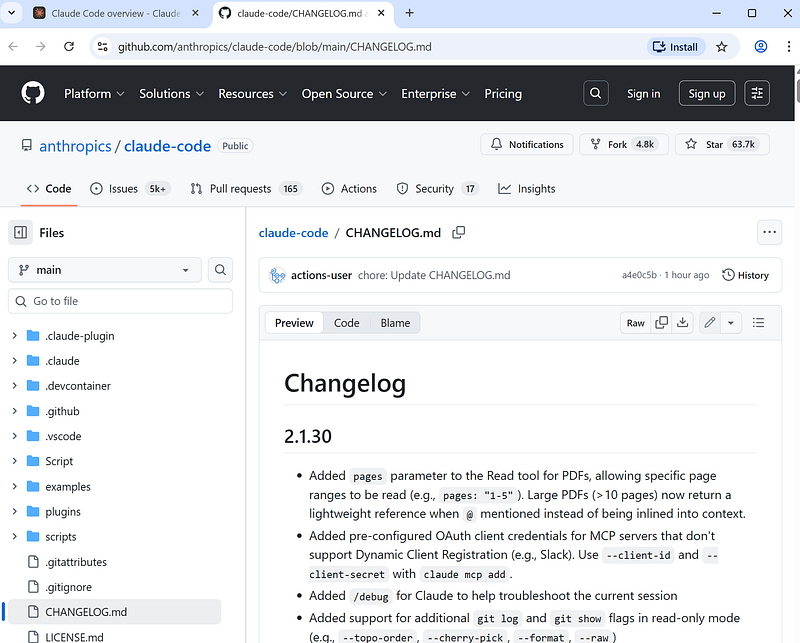
Task: Open the claude-code repository title link
Action: pyautogui.click(x=167, y=146)
